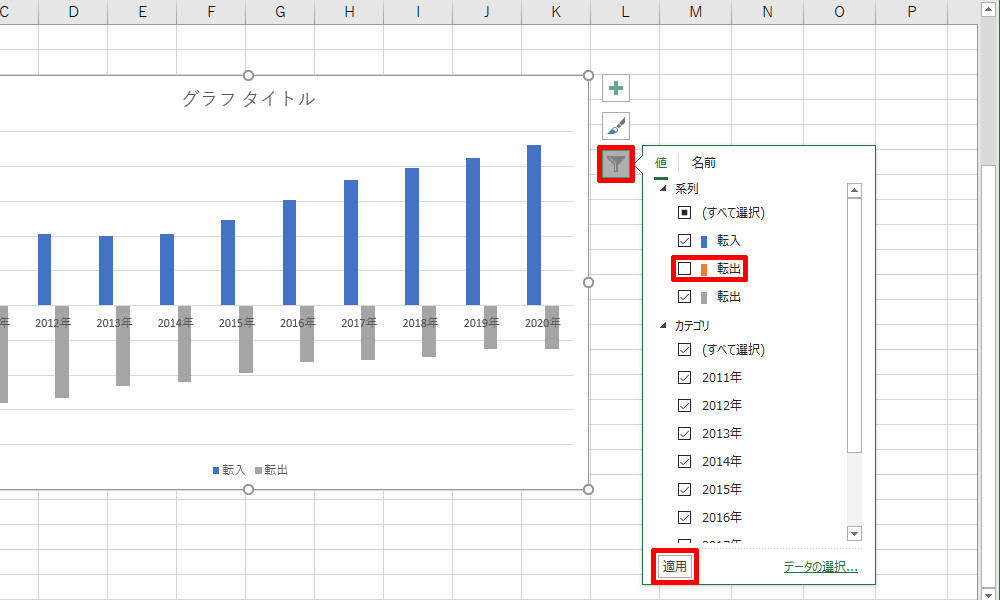The width and height of the screenshot is (1000, 600).
Task: Uncheck the 2014年 category checkbox
Action: coord(684,462)
